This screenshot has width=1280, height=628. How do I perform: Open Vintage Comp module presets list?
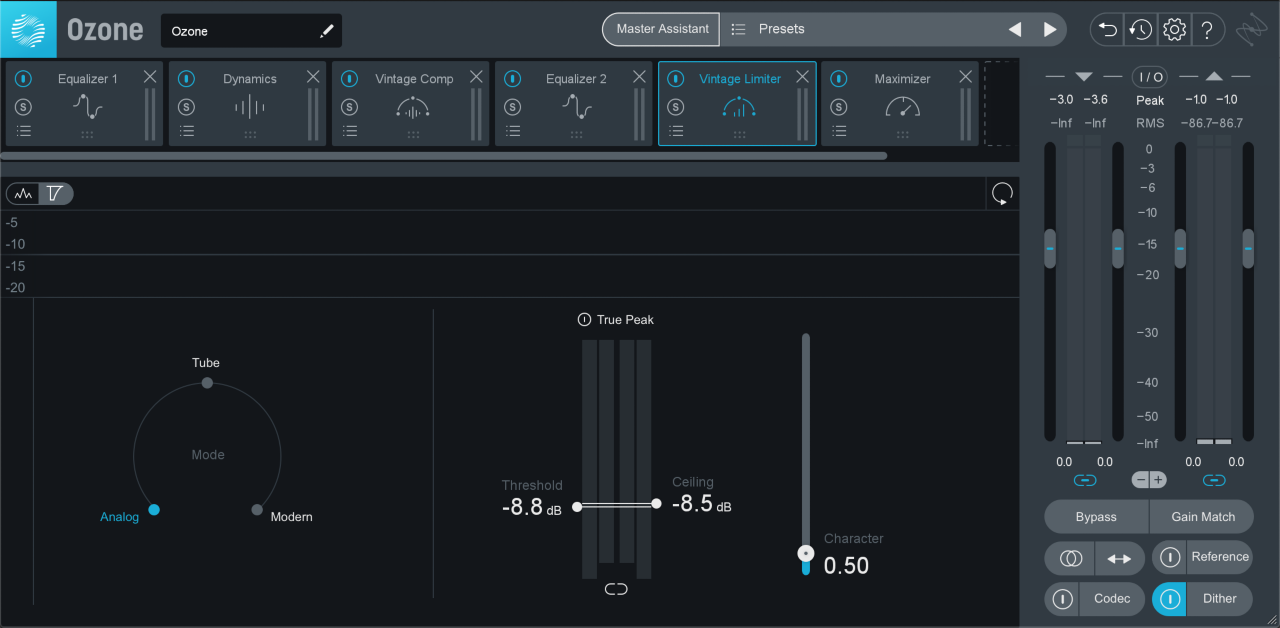coord(350,131)
